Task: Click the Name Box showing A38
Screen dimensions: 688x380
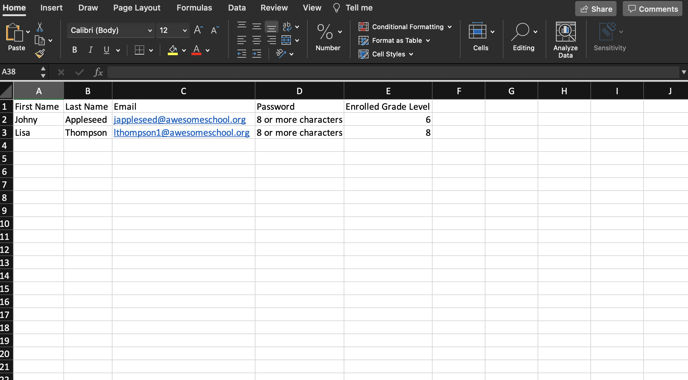Action: click(x=20, y=72)
